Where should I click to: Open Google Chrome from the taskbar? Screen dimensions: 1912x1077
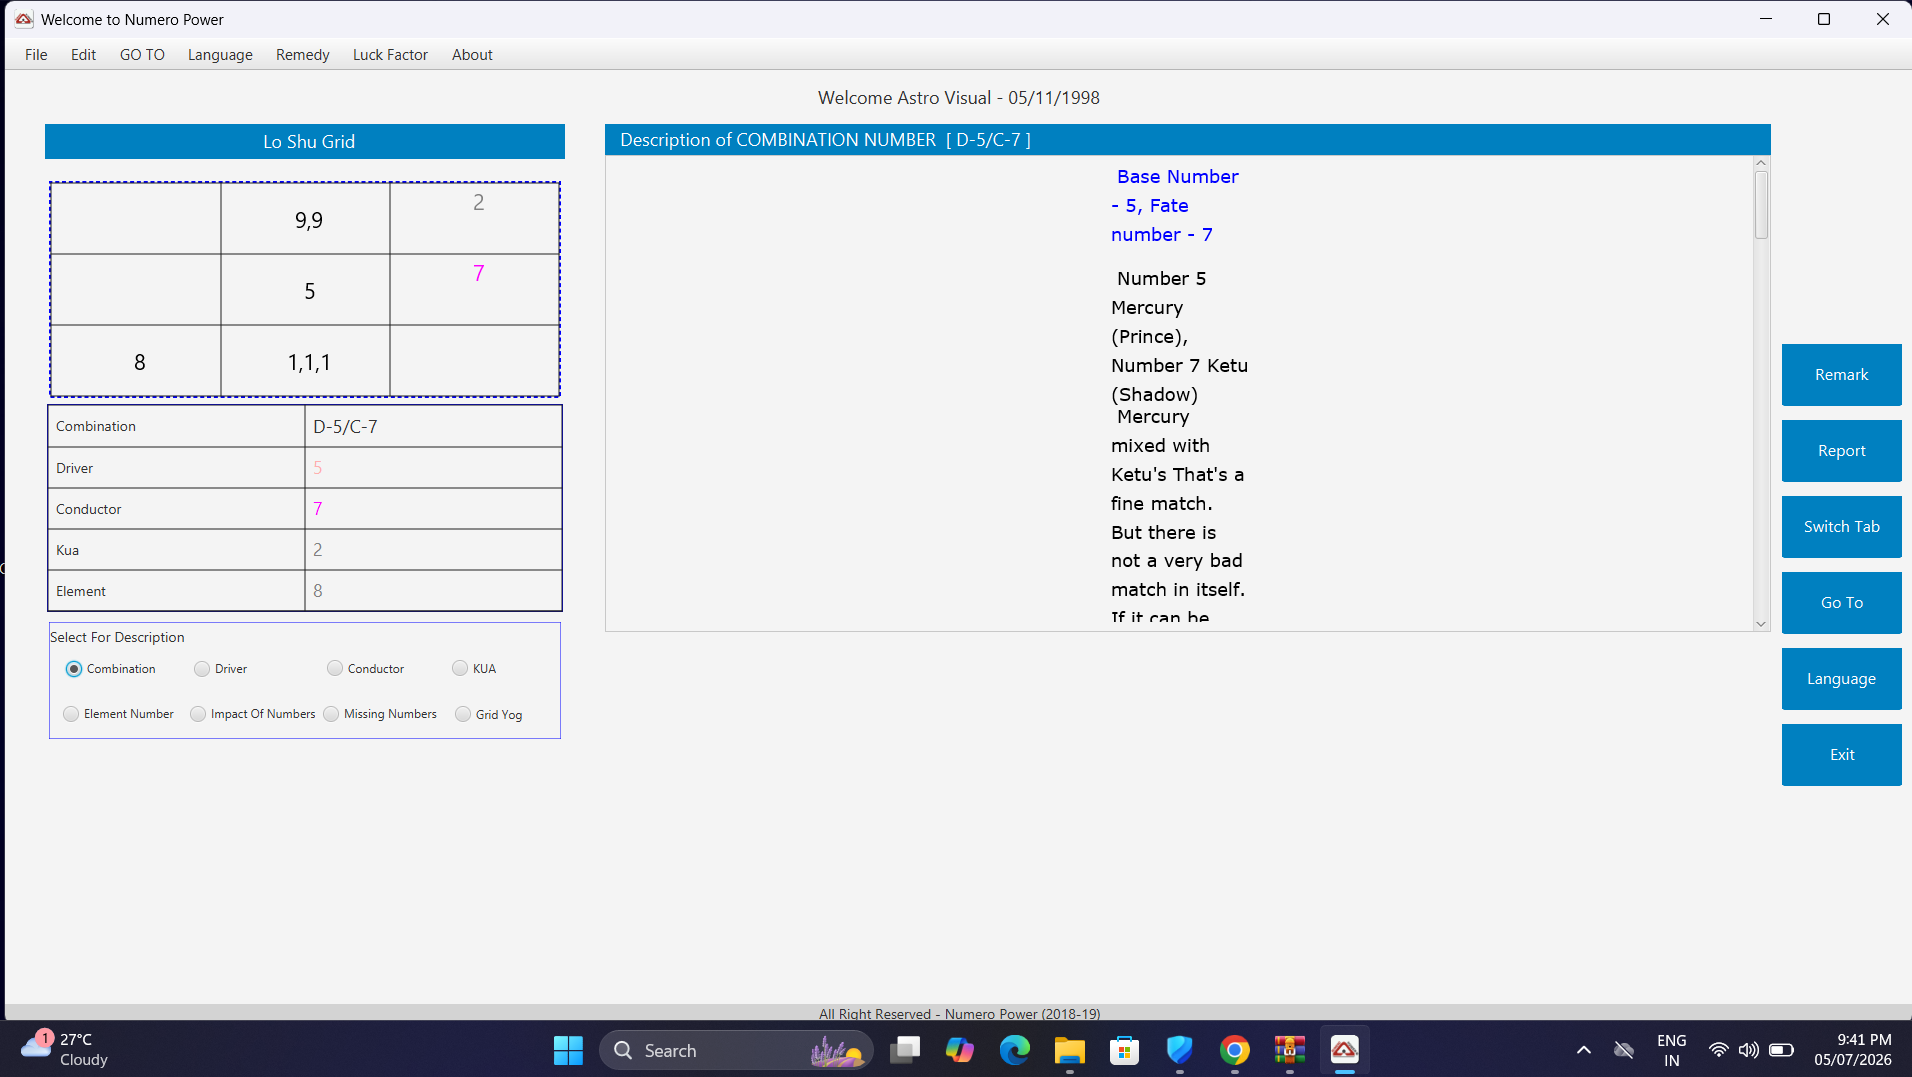tap(1235, 1050)
